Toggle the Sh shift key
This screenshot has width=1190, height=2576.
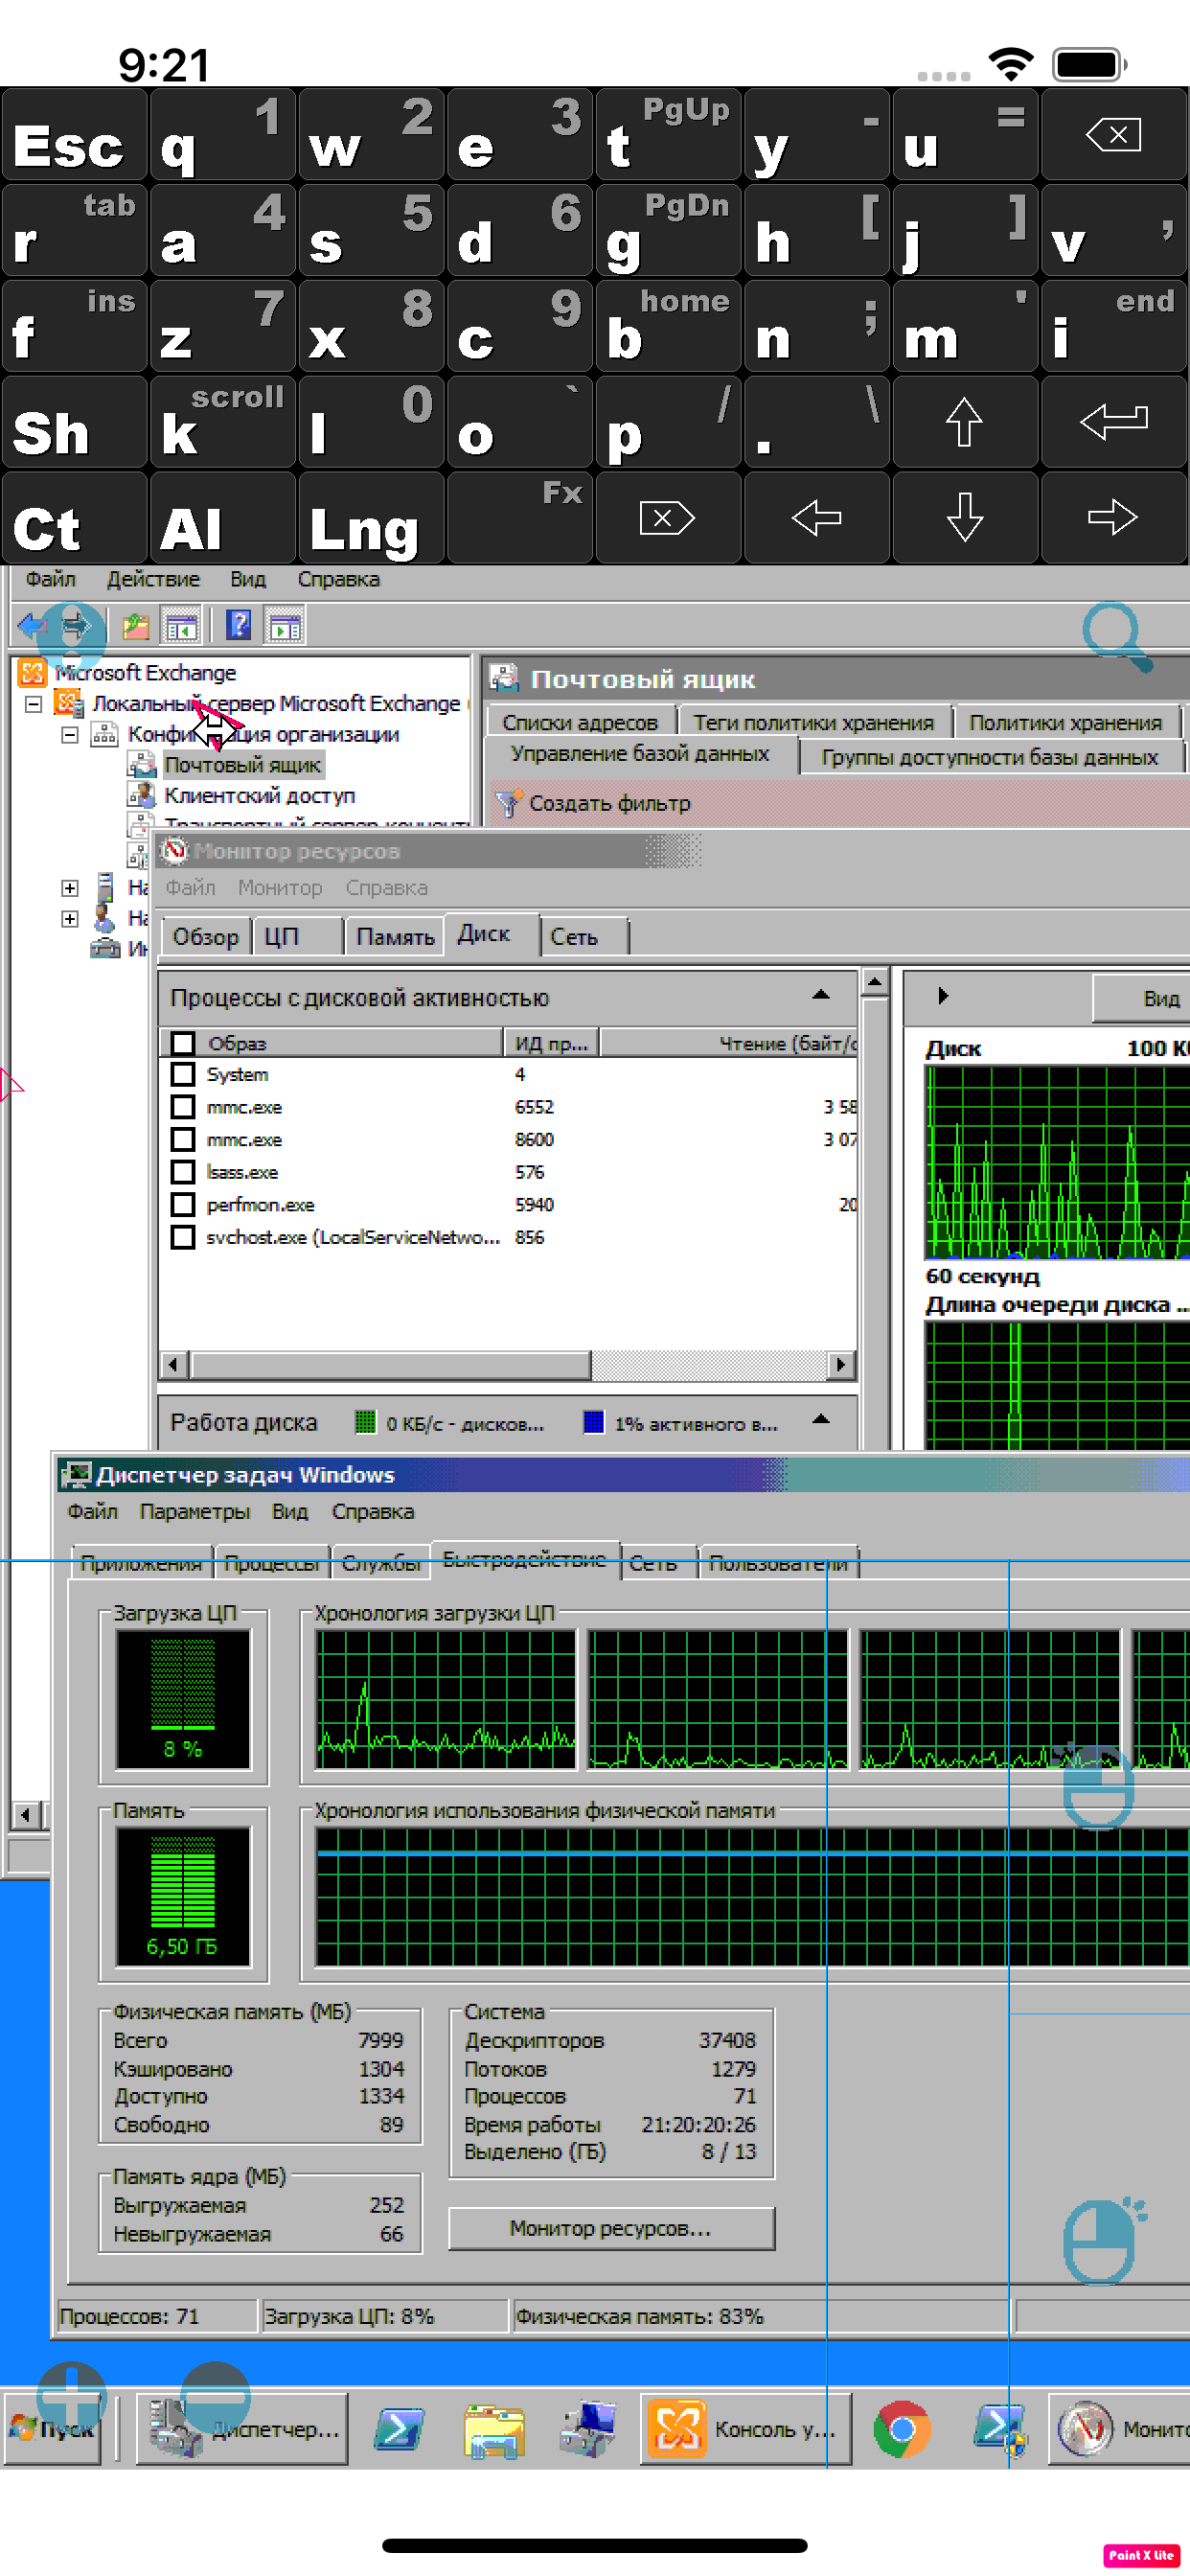coord(74,422)
